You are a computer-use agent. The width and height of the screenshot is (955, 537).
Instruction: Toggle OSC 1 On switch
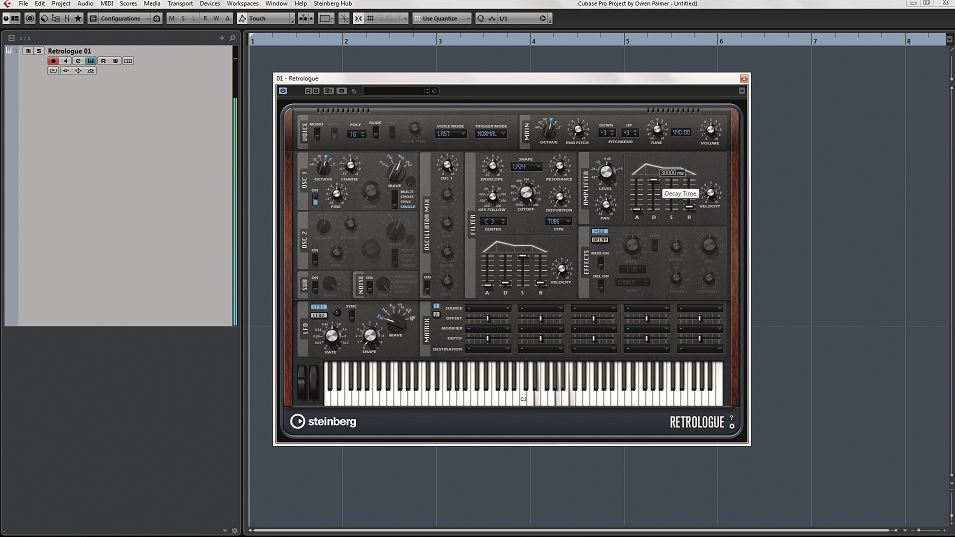pos(315,200)
